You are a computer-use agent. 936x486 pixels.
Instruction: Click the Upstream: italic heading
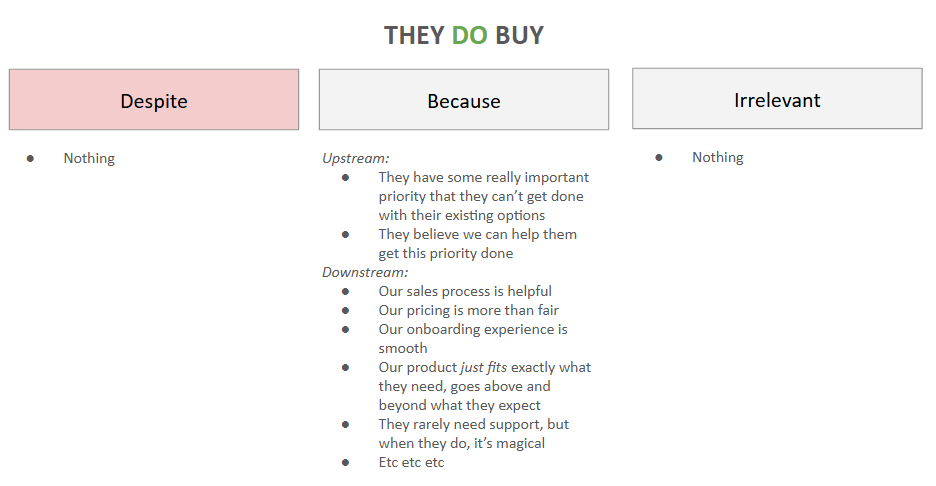(x=355, y=158)
